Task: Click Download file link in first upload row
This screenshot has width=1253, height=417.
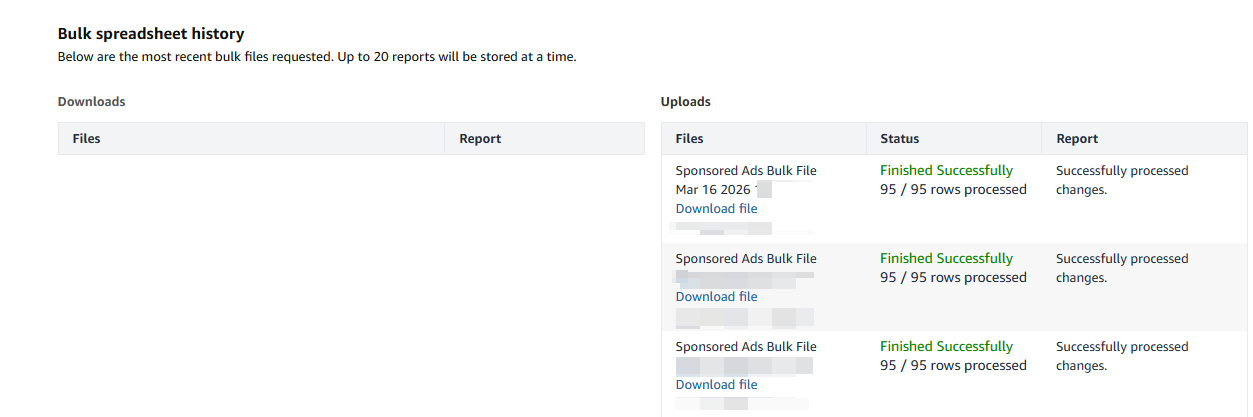Action: coord(716,209)
